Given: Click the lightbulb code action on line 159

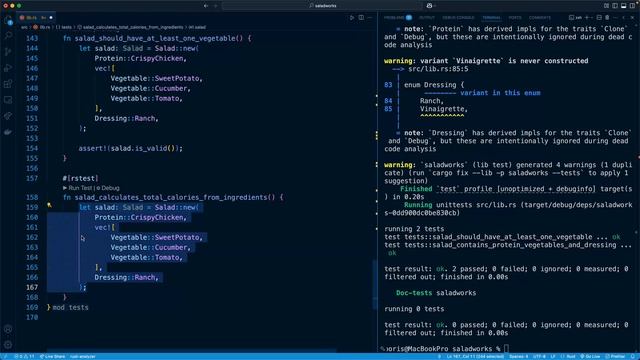Looking at the screenshot, I should point(49,205).
